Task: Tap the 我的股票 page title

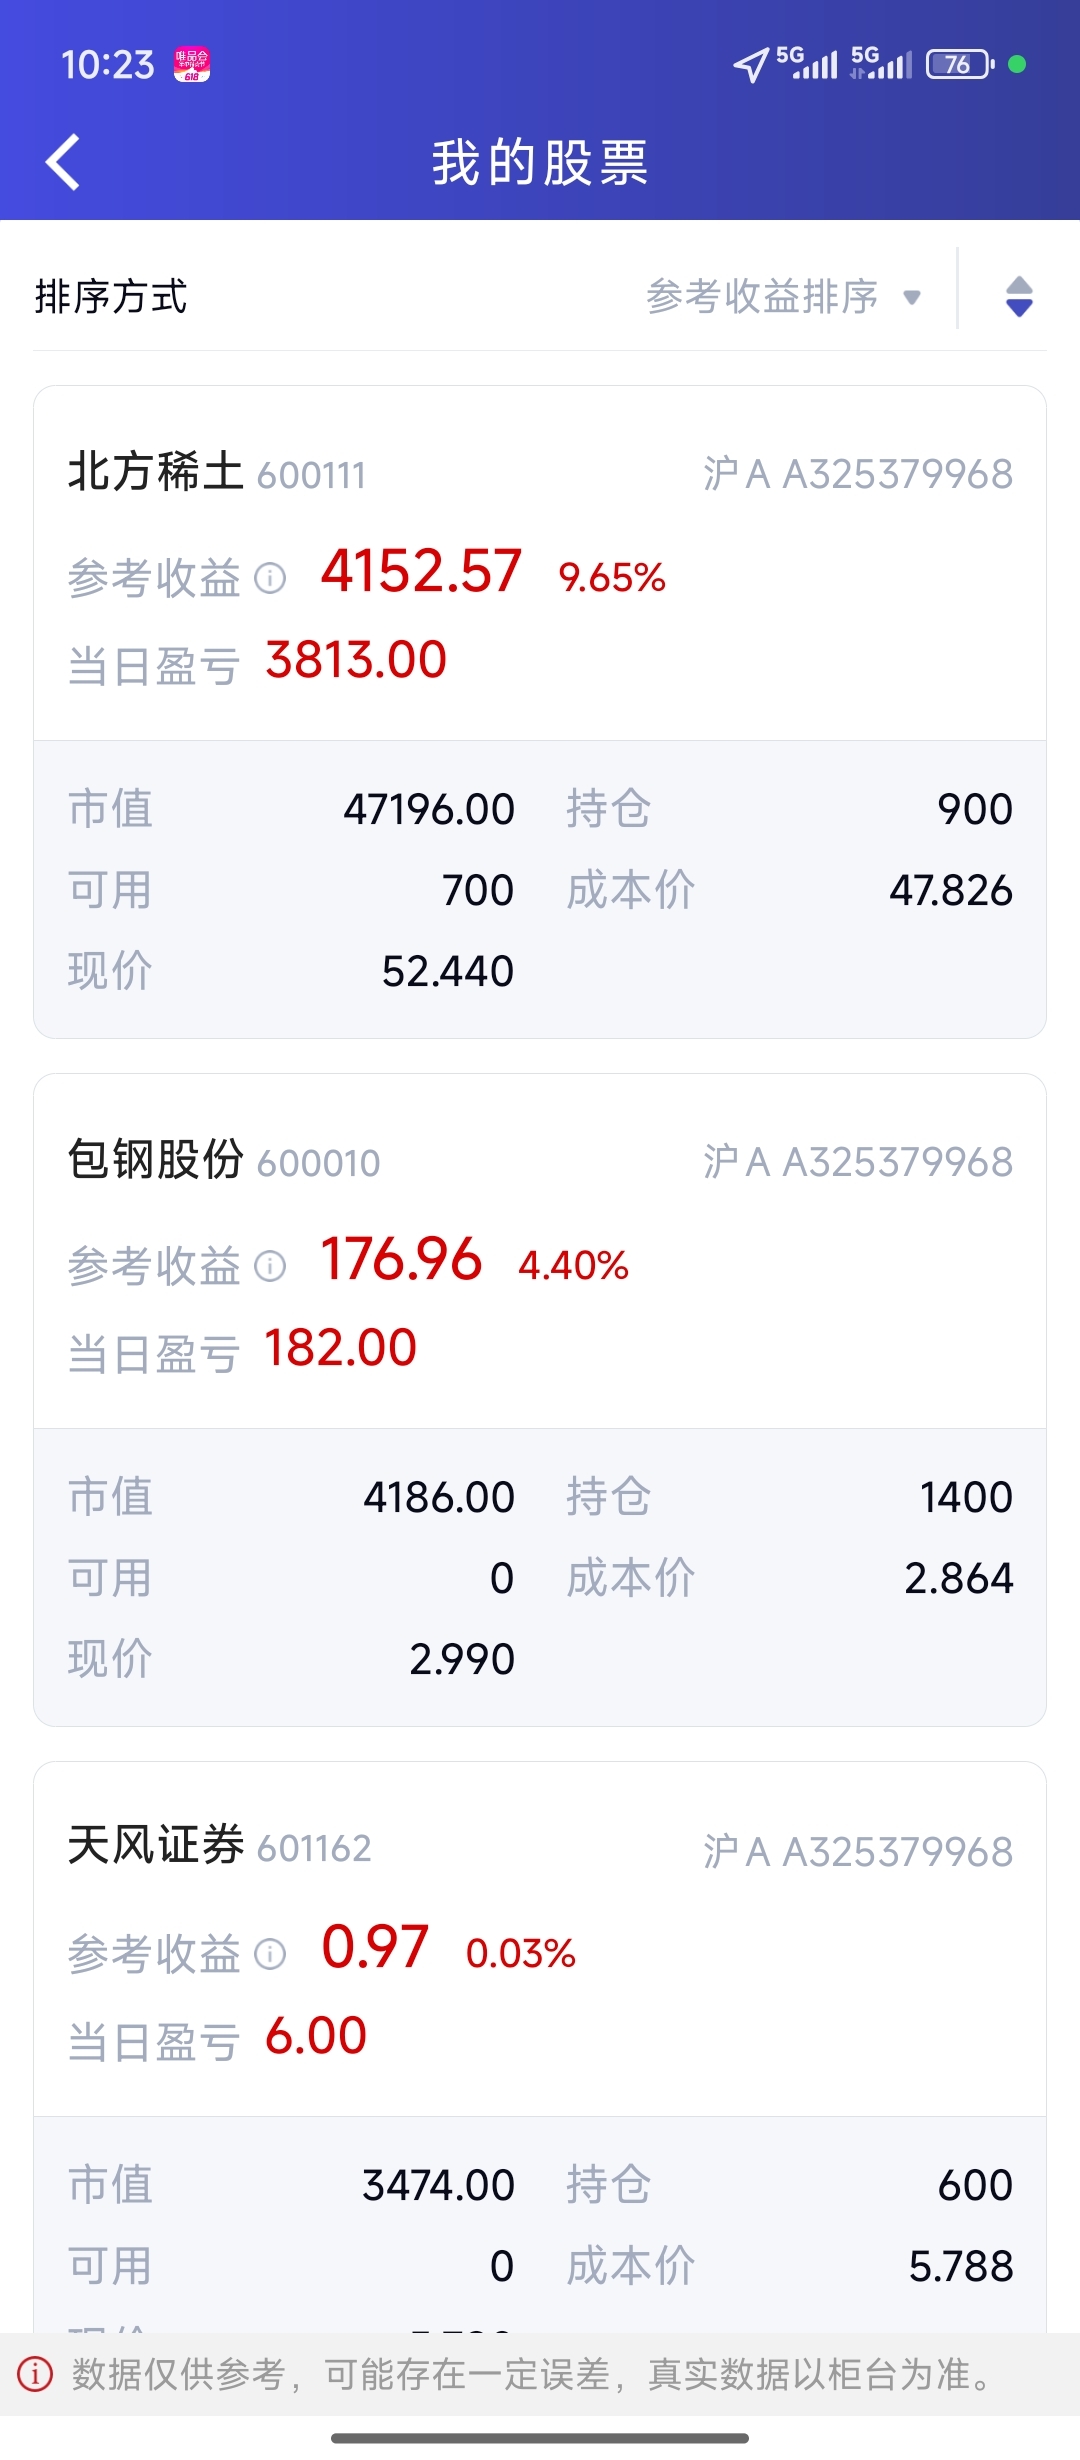Action: point(540,162)
